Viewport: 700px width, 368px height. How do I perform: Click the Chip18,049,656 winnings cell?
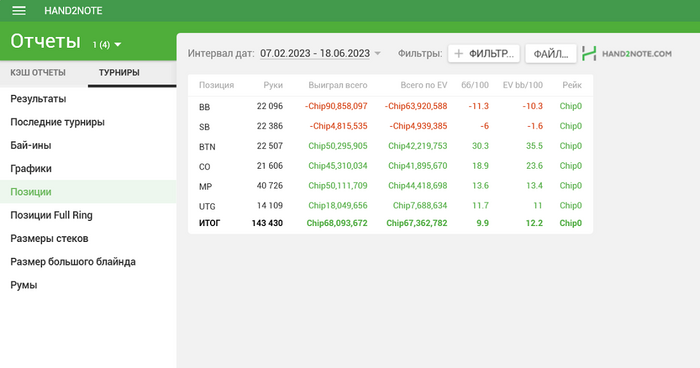pos(338,205)
